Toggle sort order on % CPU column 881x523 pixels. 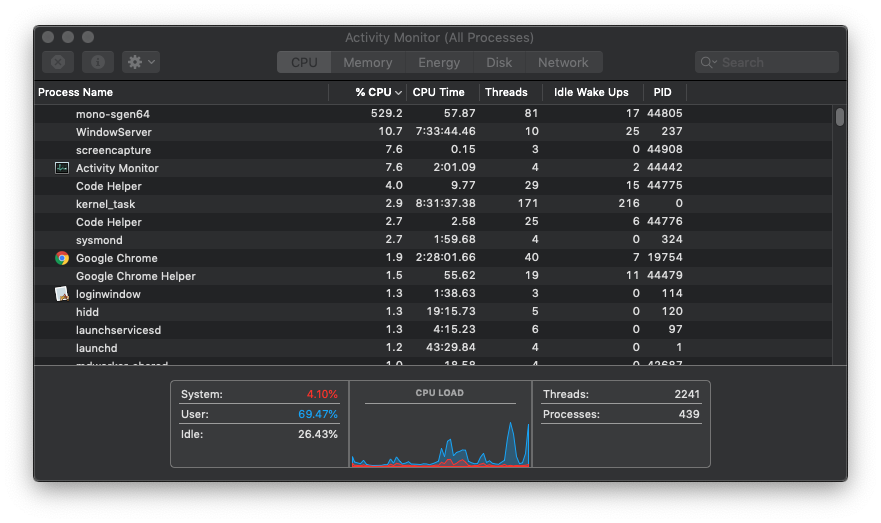click(368, 92)
